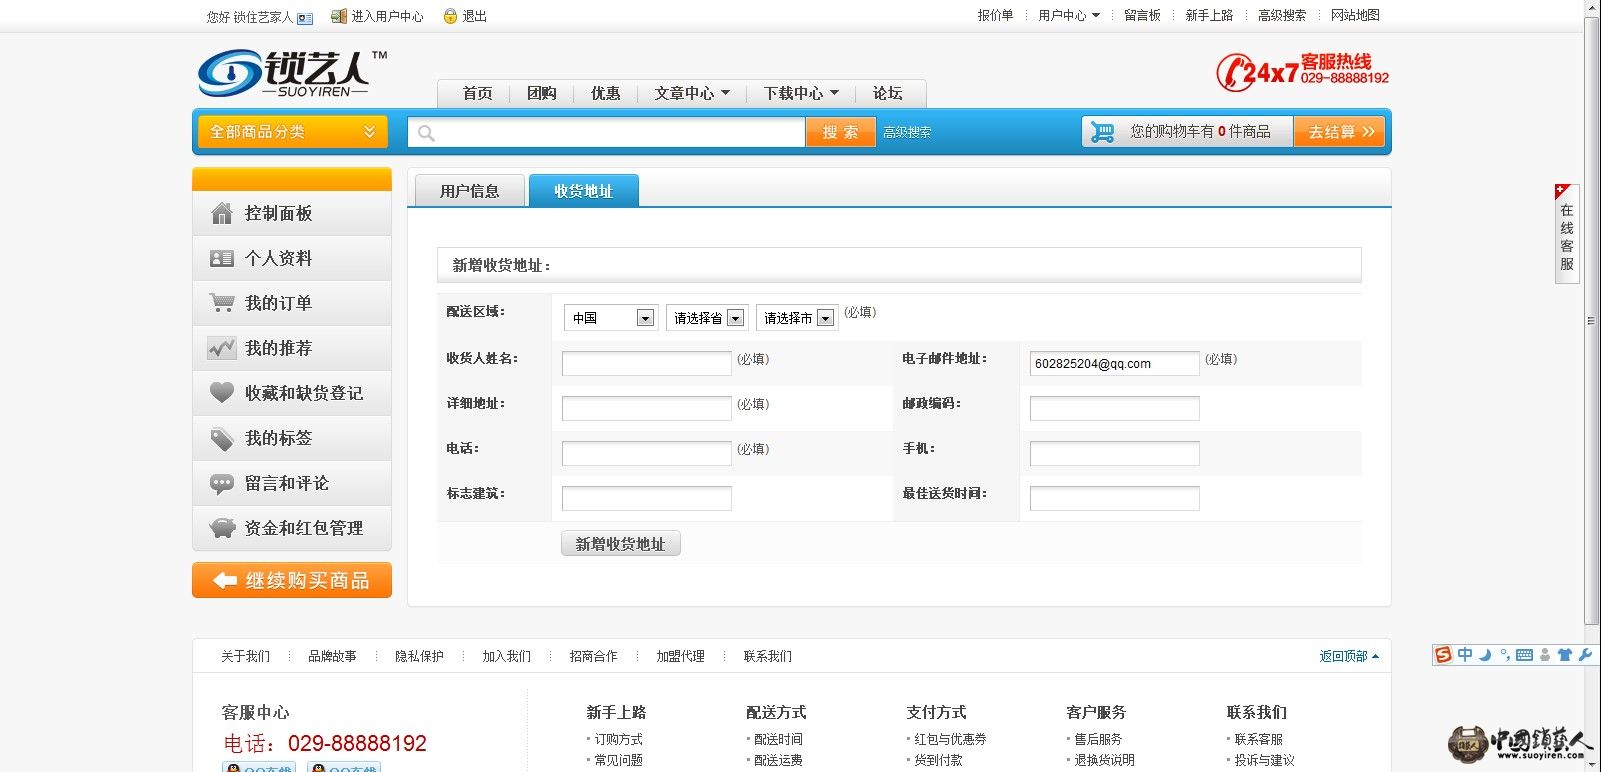Open 新手上路 link in top bar

(1209, 15)
